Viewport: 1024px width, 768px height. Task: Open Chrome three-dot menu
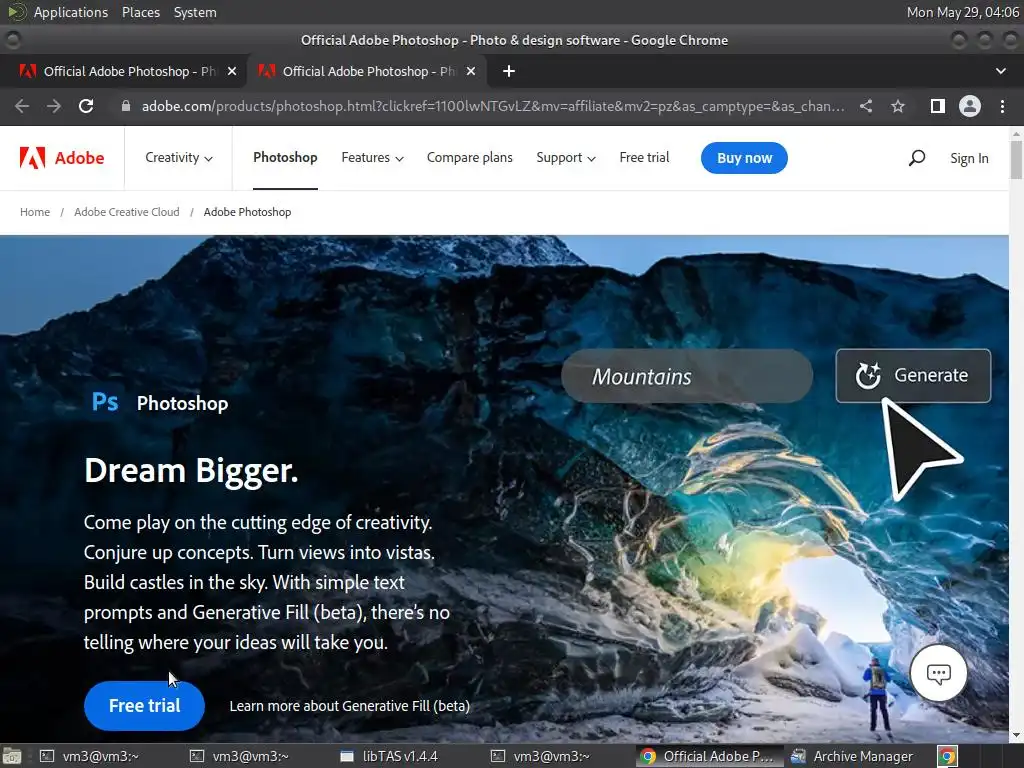tap(1002, 106)
